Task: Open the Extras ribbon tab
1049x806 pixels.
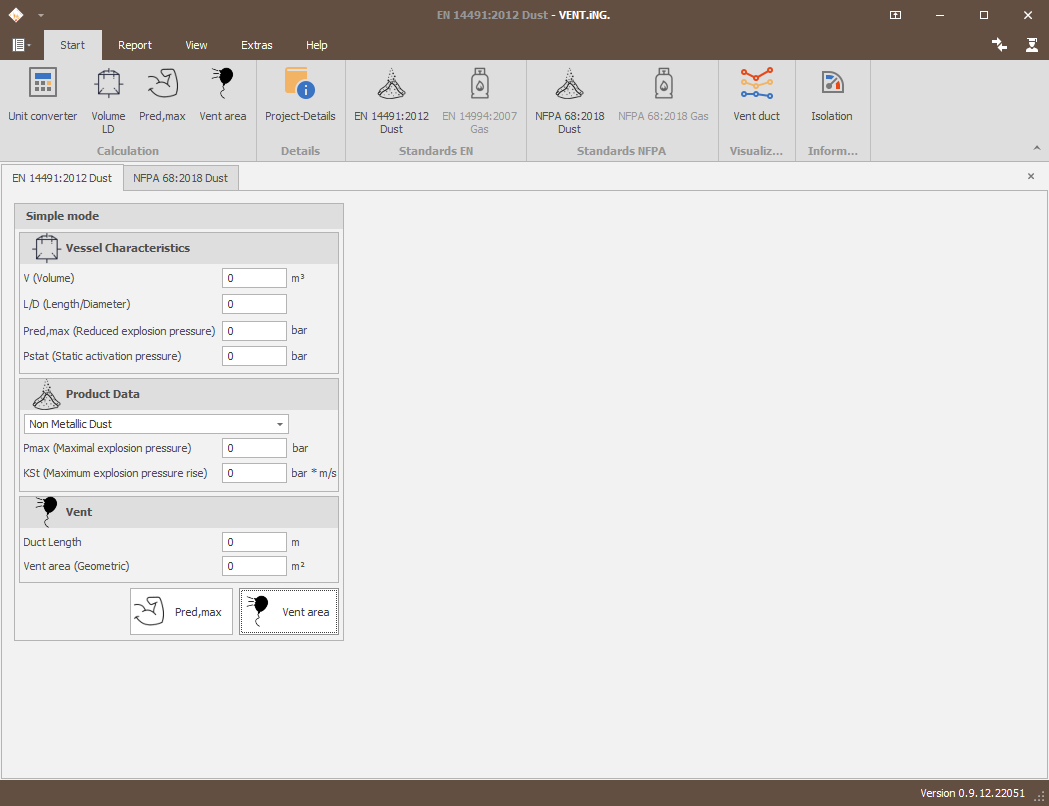Action: 256,45
